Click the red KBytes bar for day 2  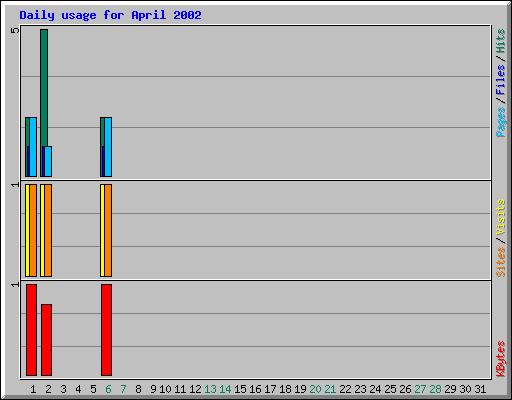[x=46, y=340]
